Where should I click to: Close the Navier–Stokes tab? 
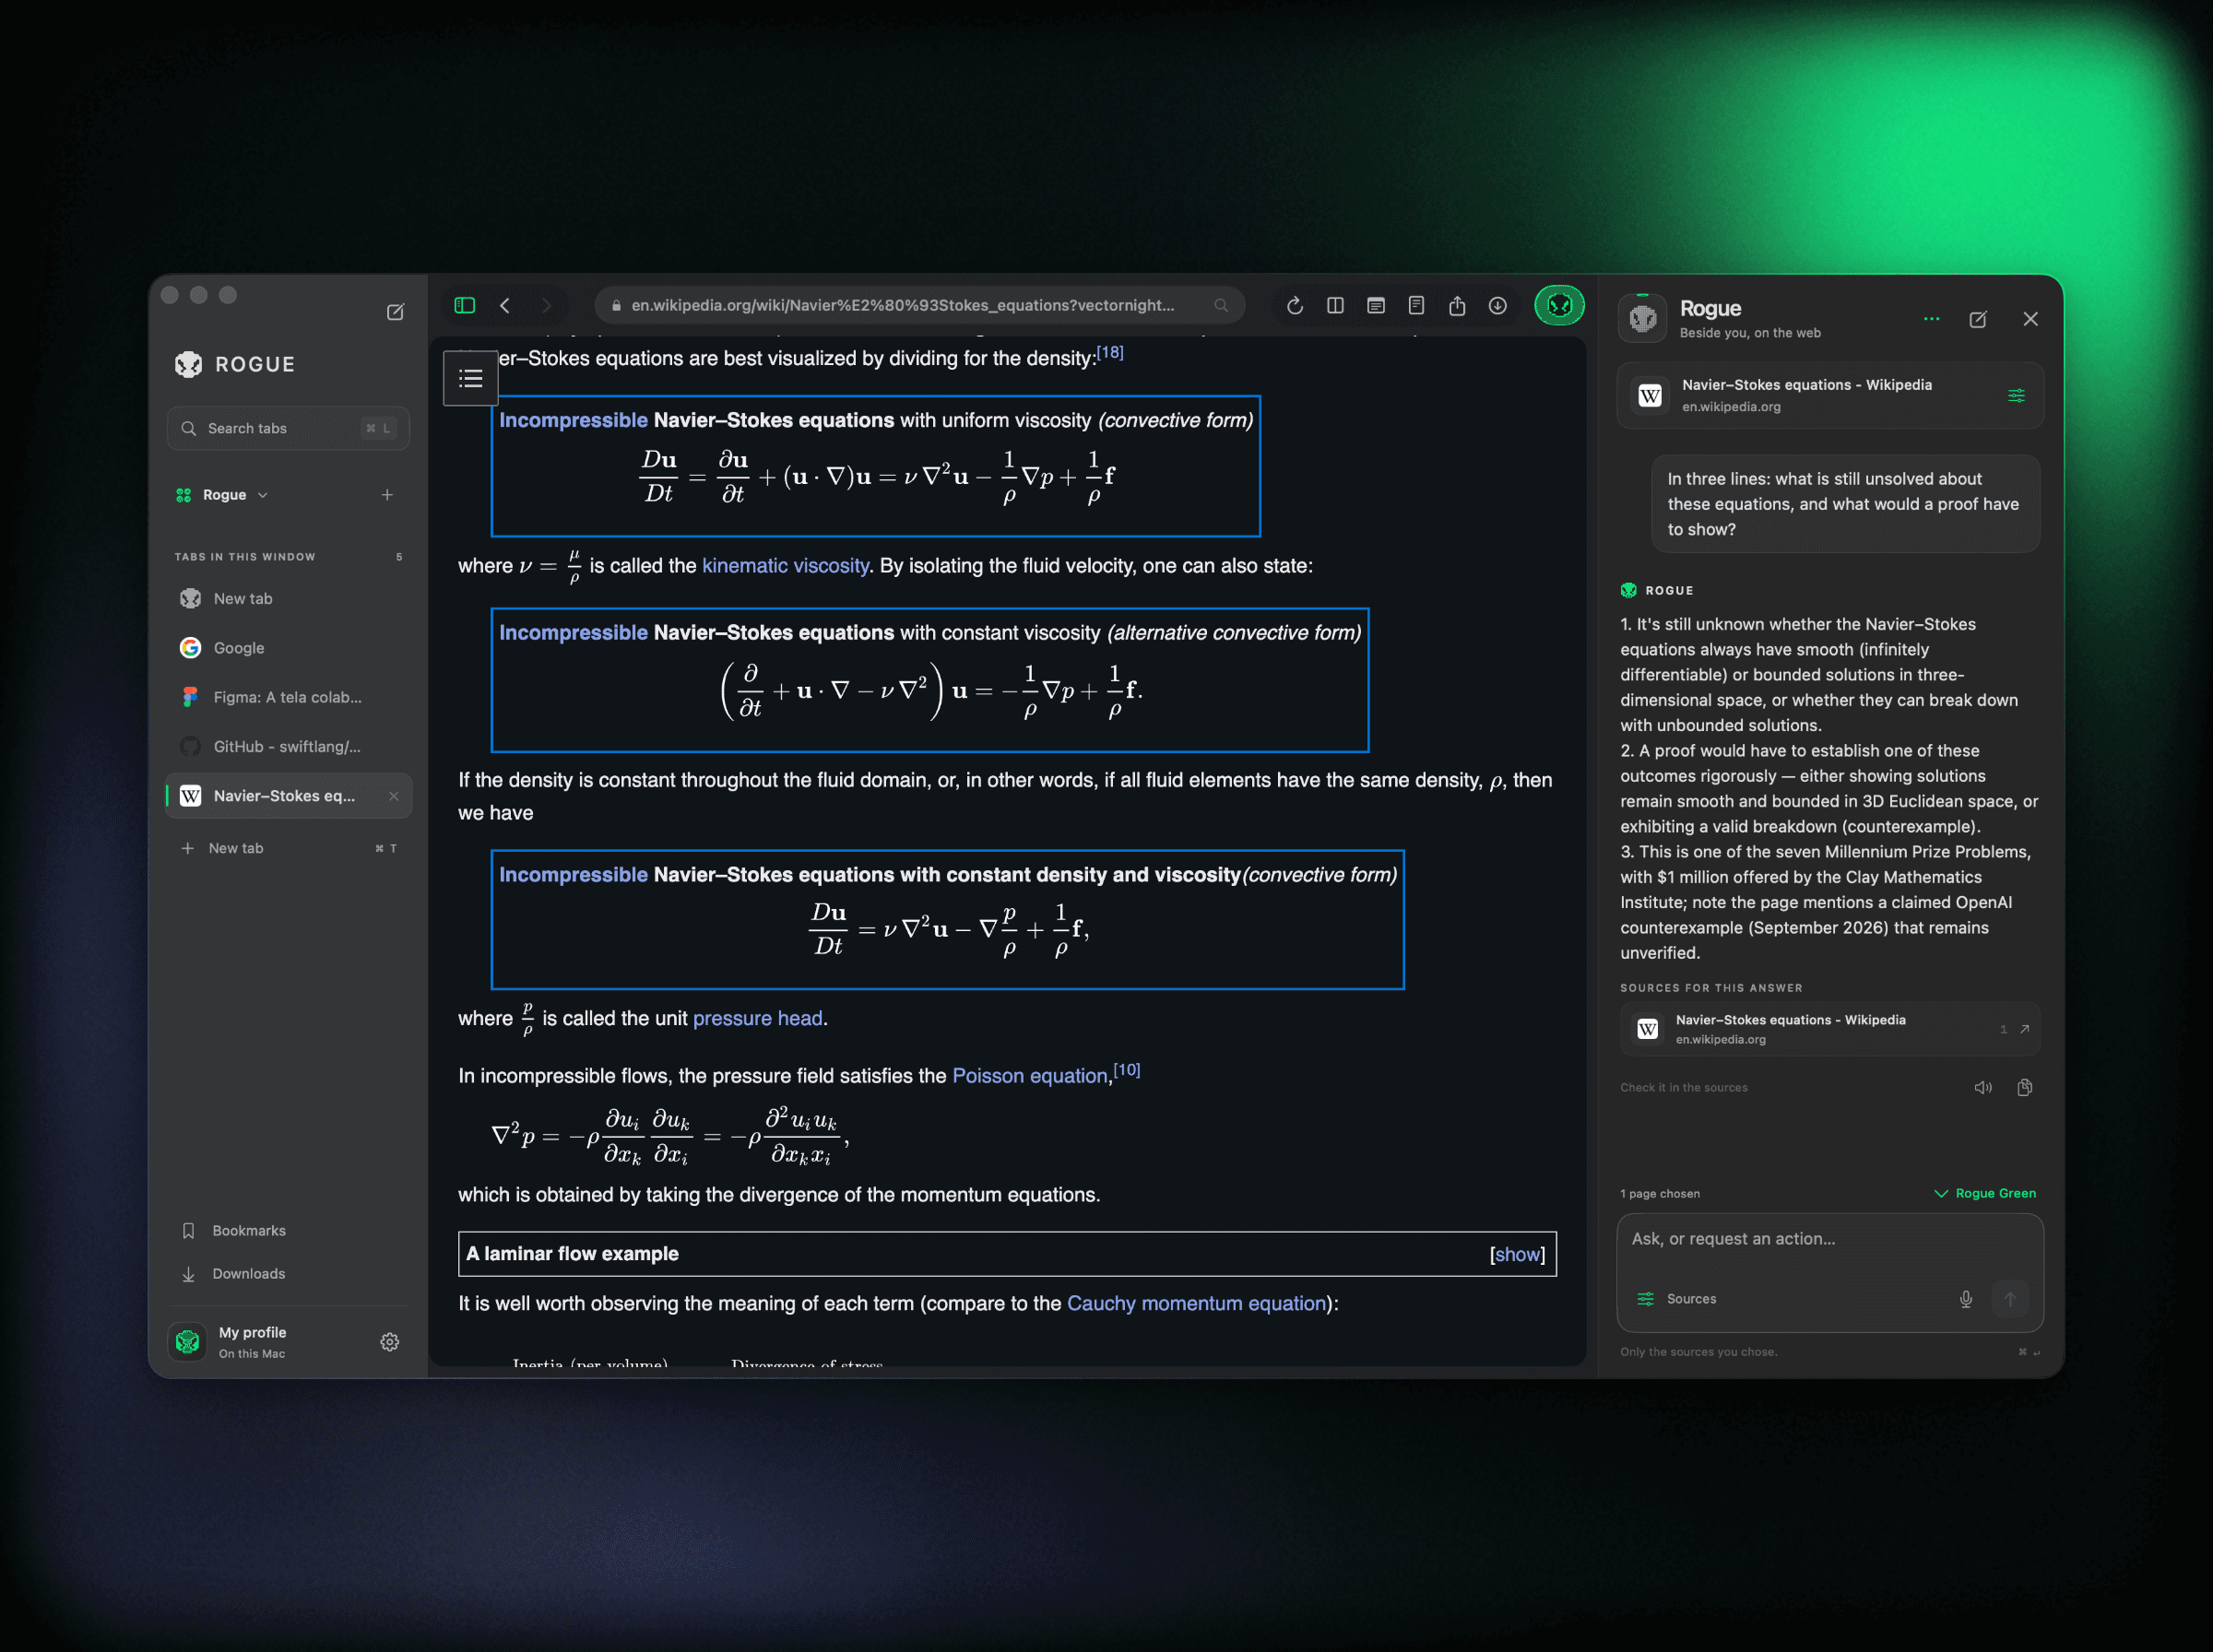tap(394, 796)
